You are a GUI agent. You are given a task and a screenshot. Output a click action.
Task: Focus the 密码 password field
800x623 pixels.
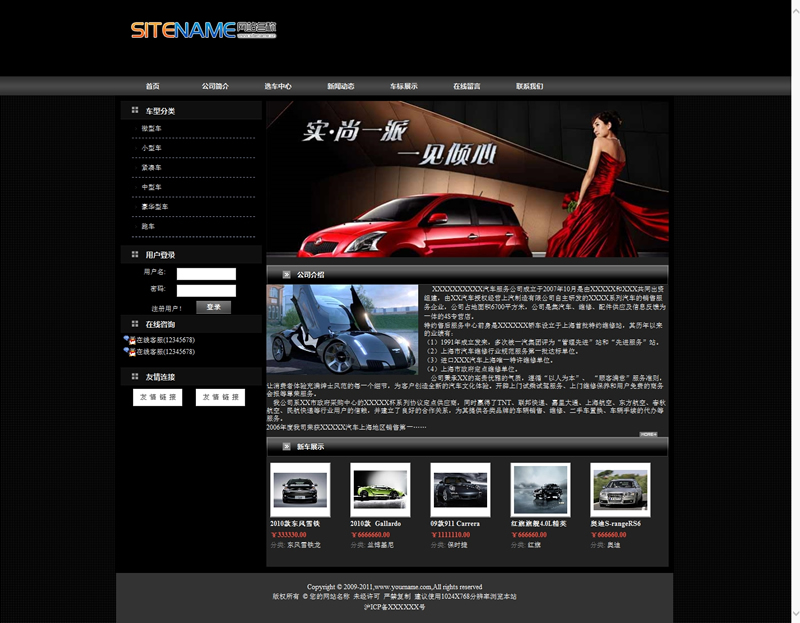tap(206, 290)
